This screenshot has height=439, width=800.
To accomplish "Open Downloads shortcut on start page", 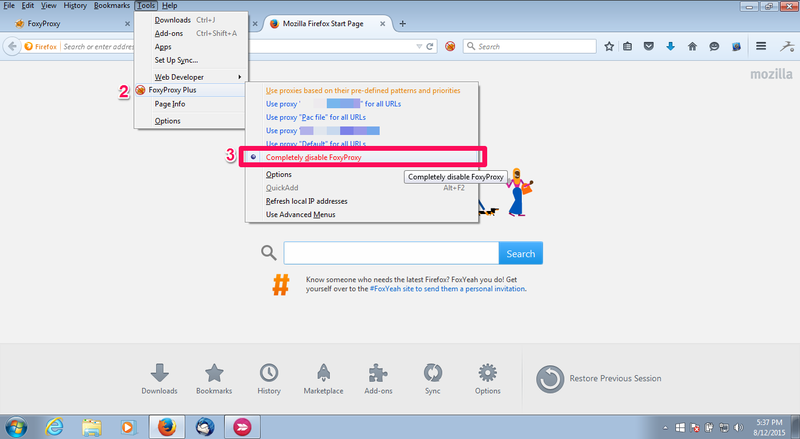I will (x=160, y=379).
